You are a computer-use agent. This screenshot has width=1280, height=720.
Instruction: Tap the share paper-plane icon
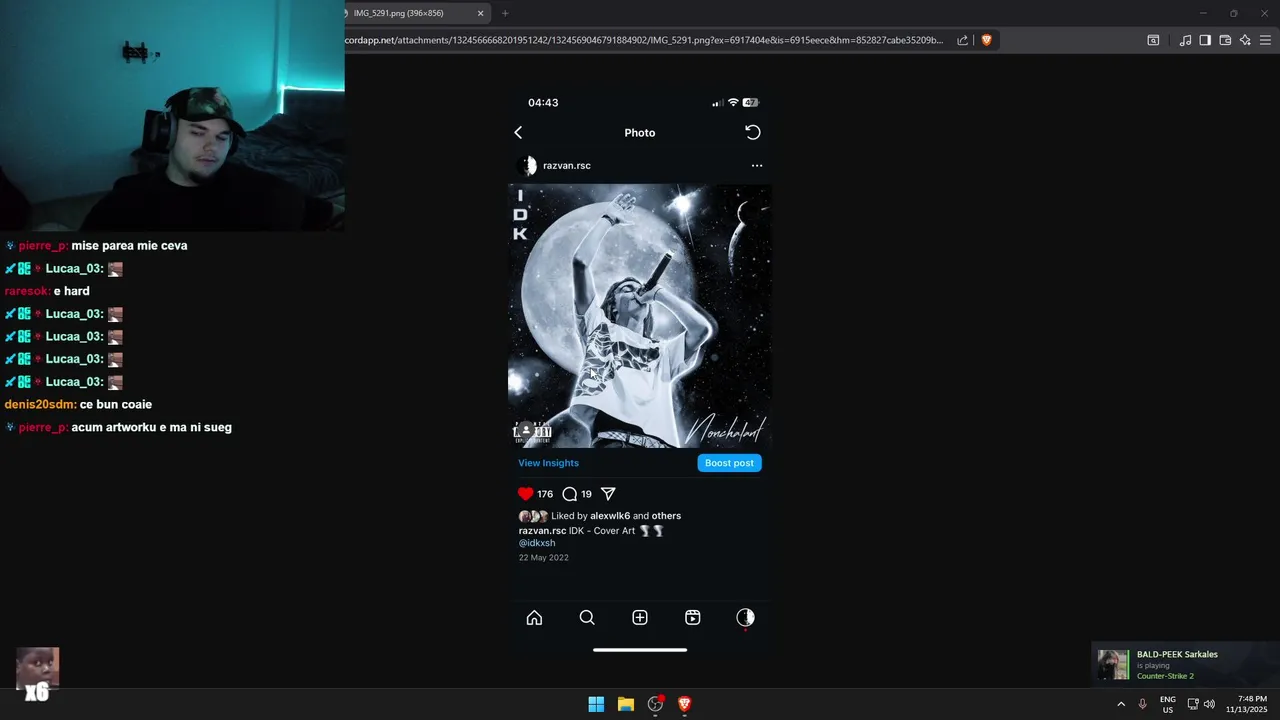(x=608, y=494)
